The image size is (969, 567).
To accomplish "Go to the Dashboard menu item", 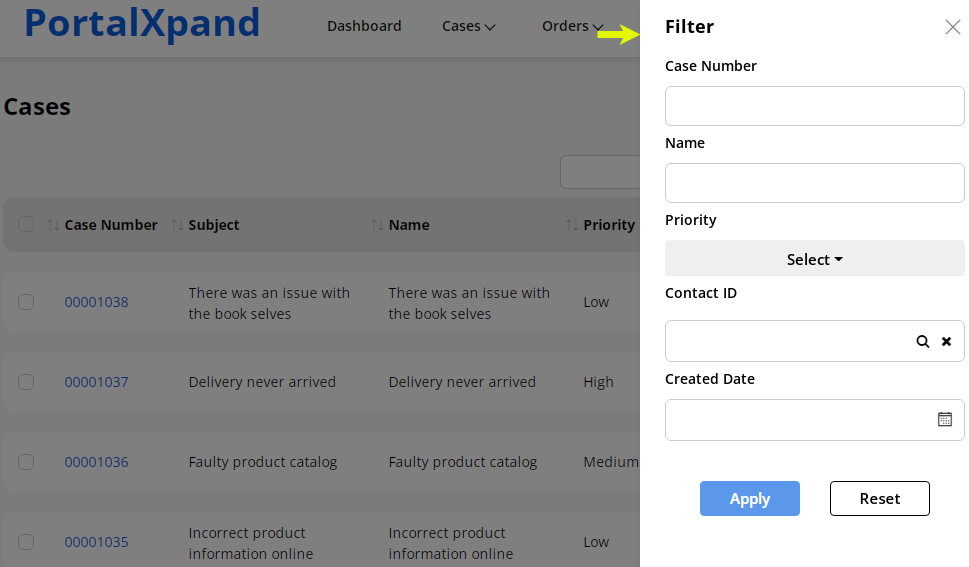I will pos(364,26).
